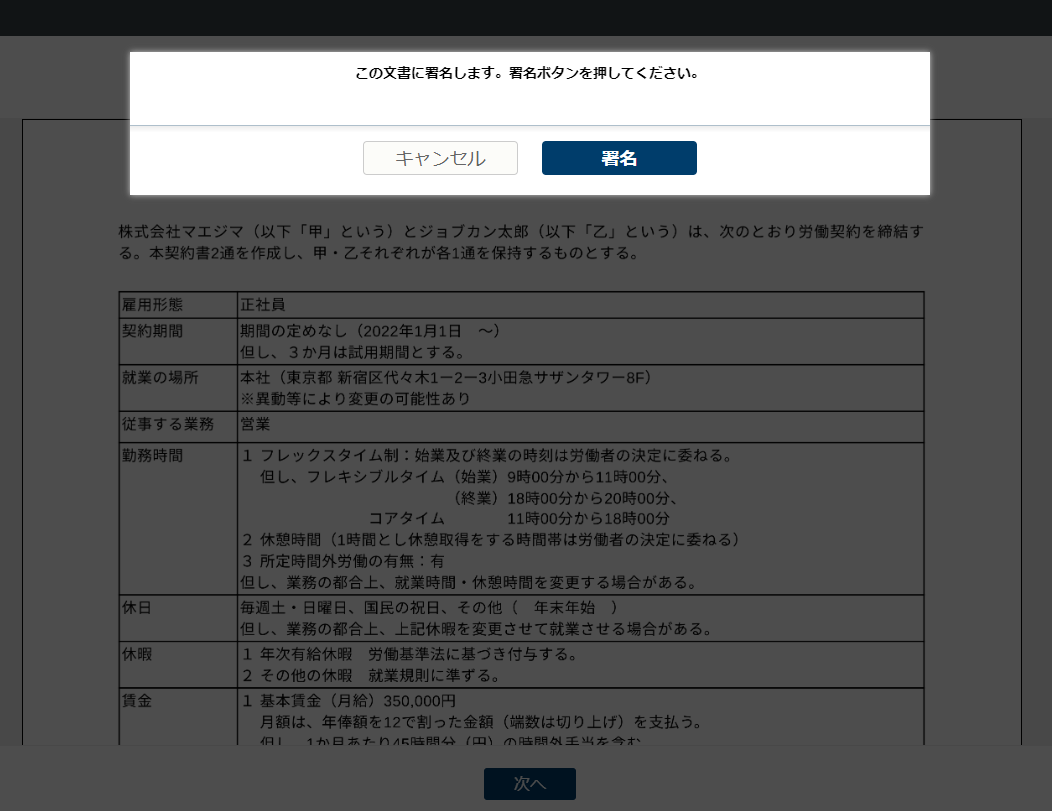Click the 署名 button to sign
Viewport: 1052px width, 811px height.
[619, 158]
